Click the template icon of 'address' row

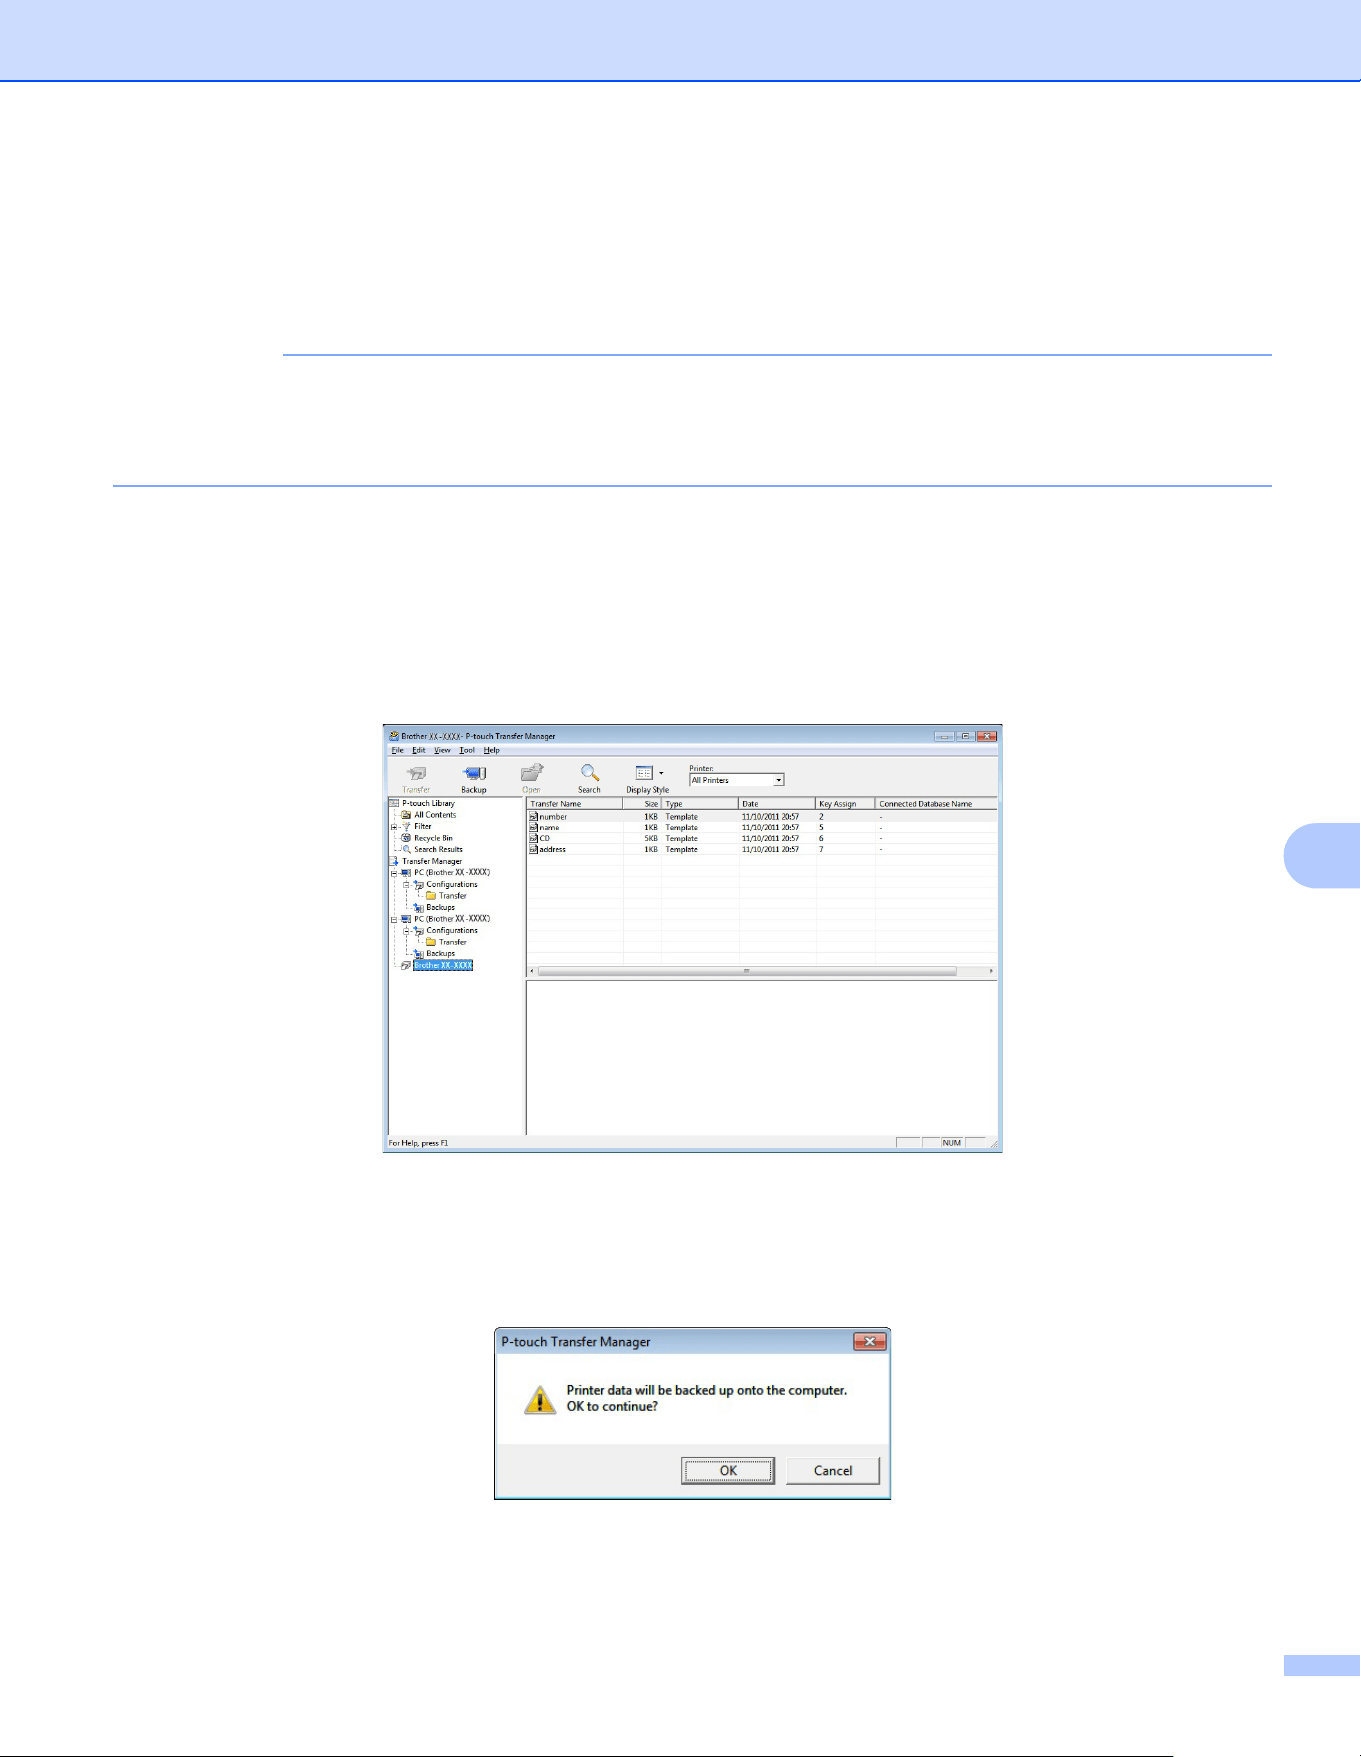click(533, 849)
